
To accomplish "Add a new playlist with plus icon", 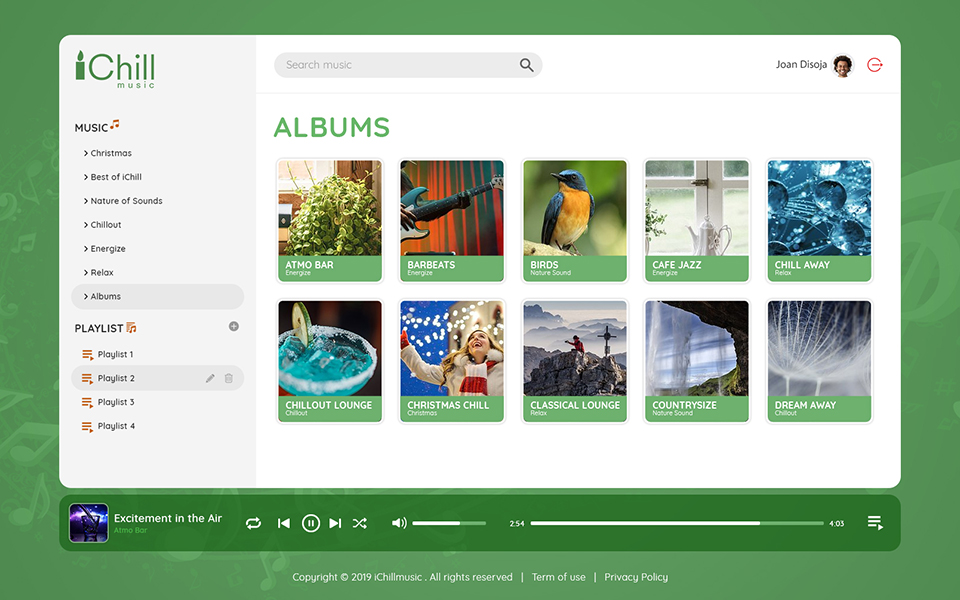I will pyautogui.click(x=234, y=326).
